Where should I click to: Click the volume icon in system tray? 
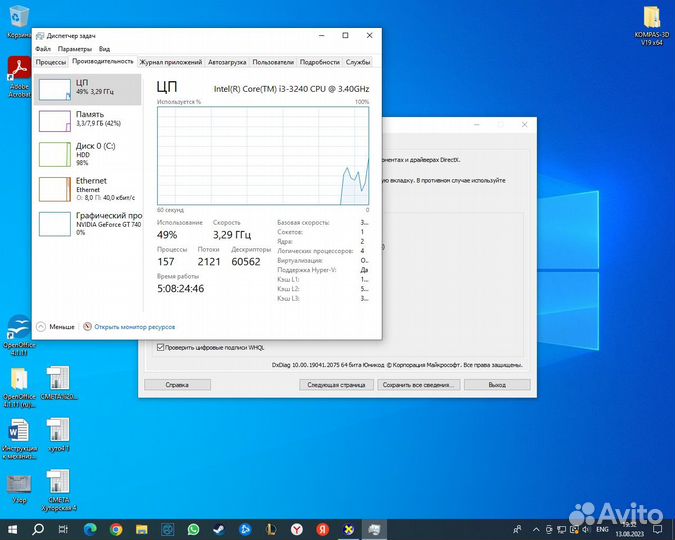[x=586, y=529]
